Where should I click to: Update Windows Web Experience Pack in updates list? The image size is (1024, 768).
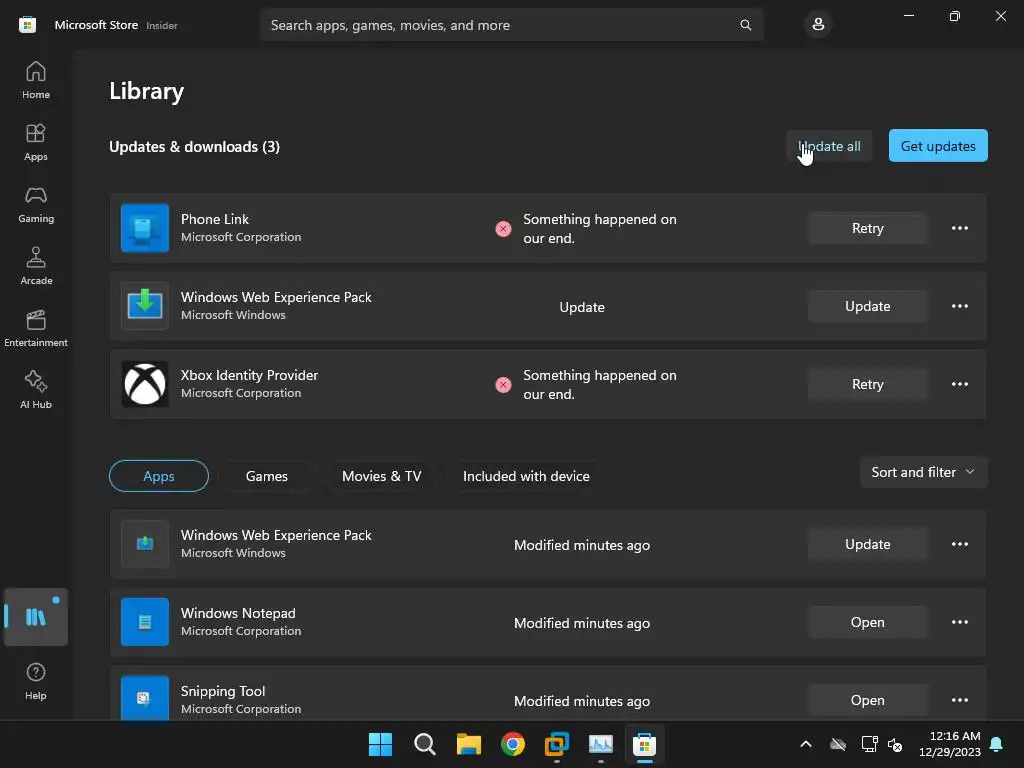pos(867,306)
